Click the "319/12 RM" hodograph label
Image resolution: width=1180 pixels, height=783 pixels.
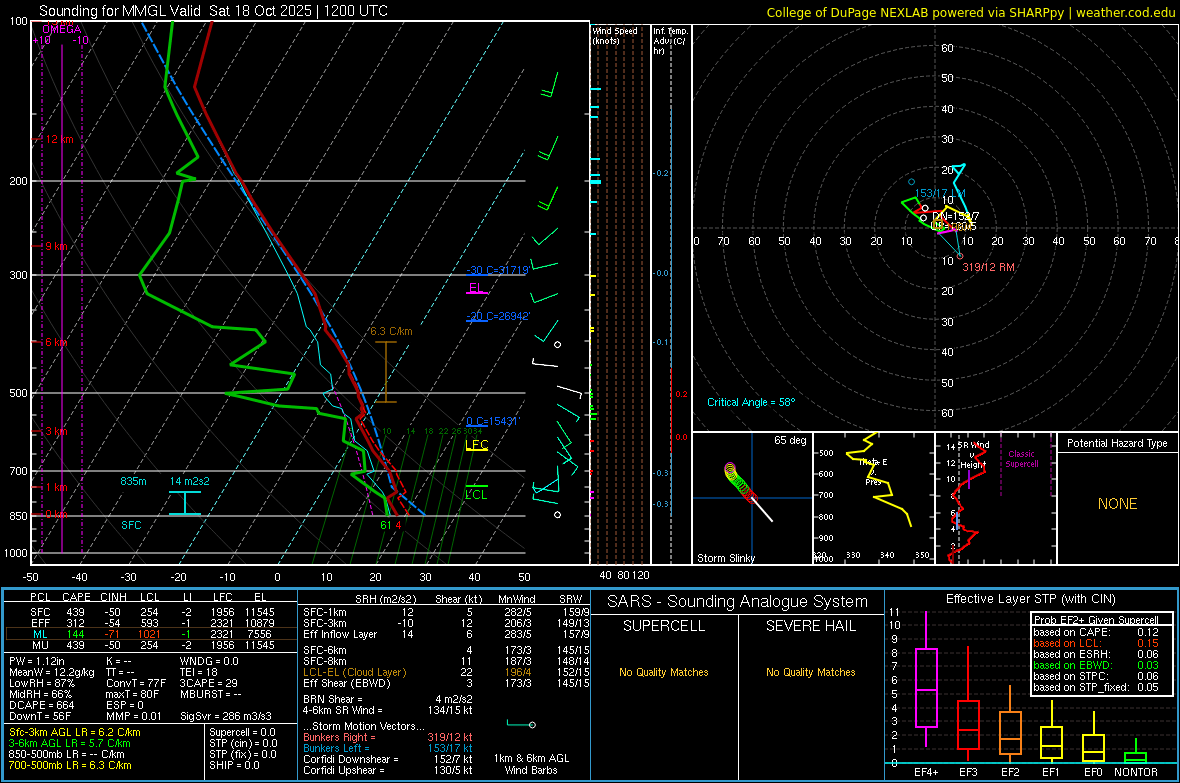pyautogui.click(x=988, y=267)
